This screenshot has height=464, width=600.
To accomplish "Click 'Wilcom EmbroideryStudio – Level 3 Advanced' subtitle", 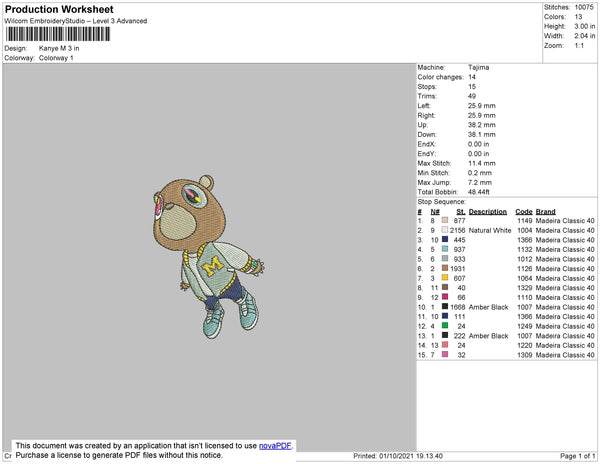I will 75,21.
